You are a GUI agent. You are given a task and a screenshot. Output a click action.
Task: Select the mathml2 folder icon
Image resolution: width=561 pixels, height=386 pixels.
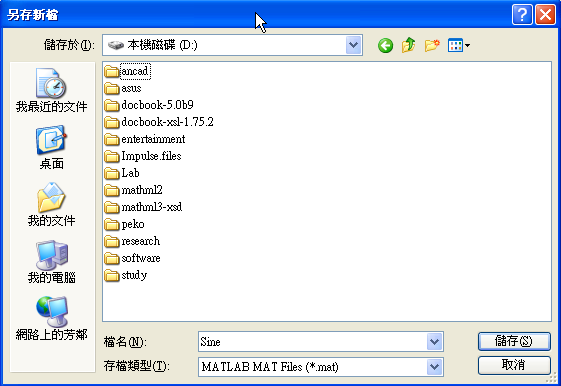112,190
